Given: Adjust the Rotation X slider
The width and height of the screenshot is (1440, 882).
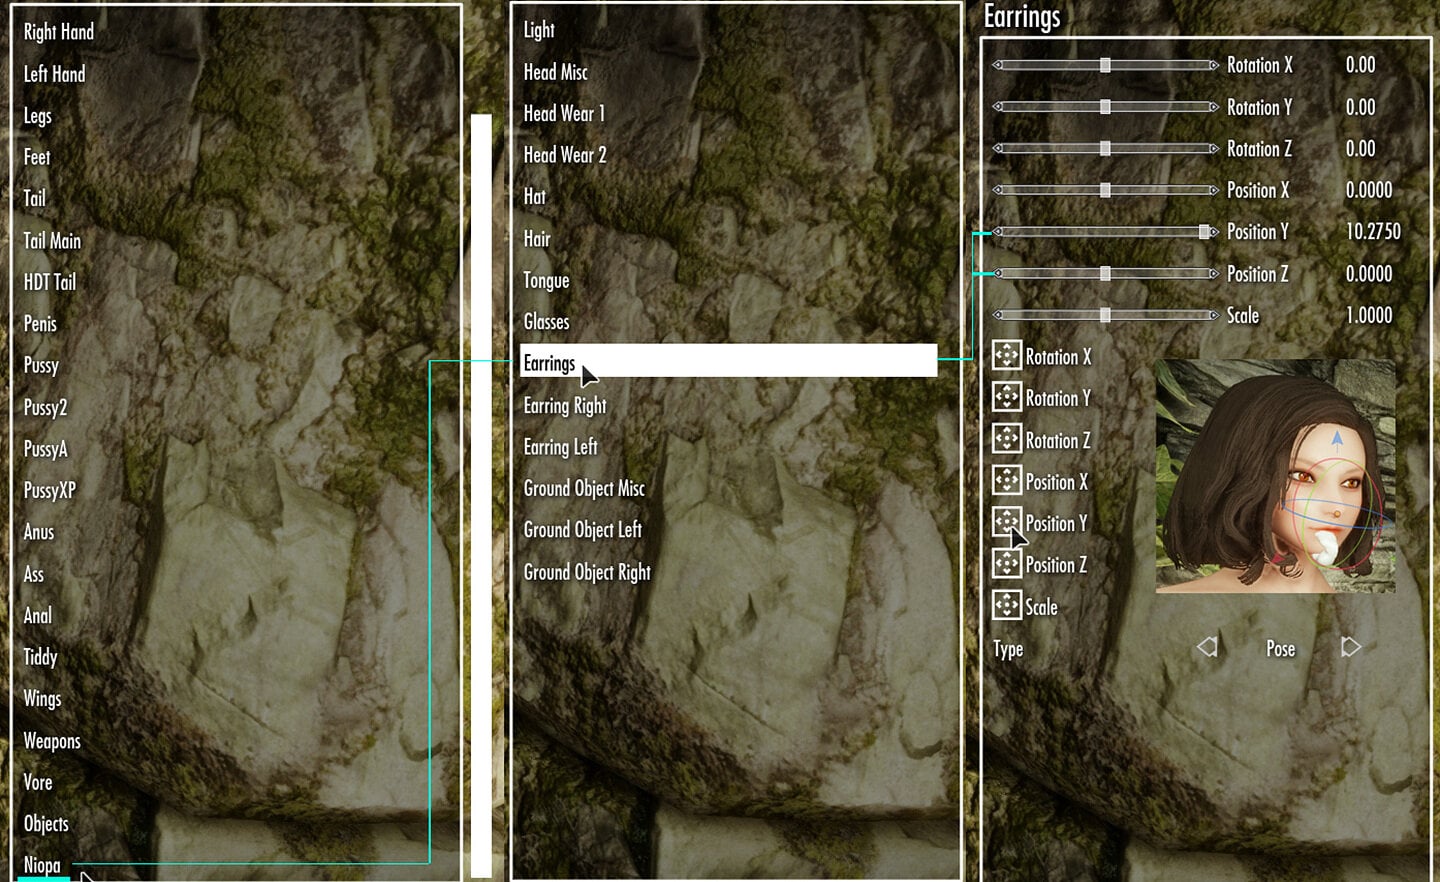Looking at the screenshot, I should [1105, 65].
